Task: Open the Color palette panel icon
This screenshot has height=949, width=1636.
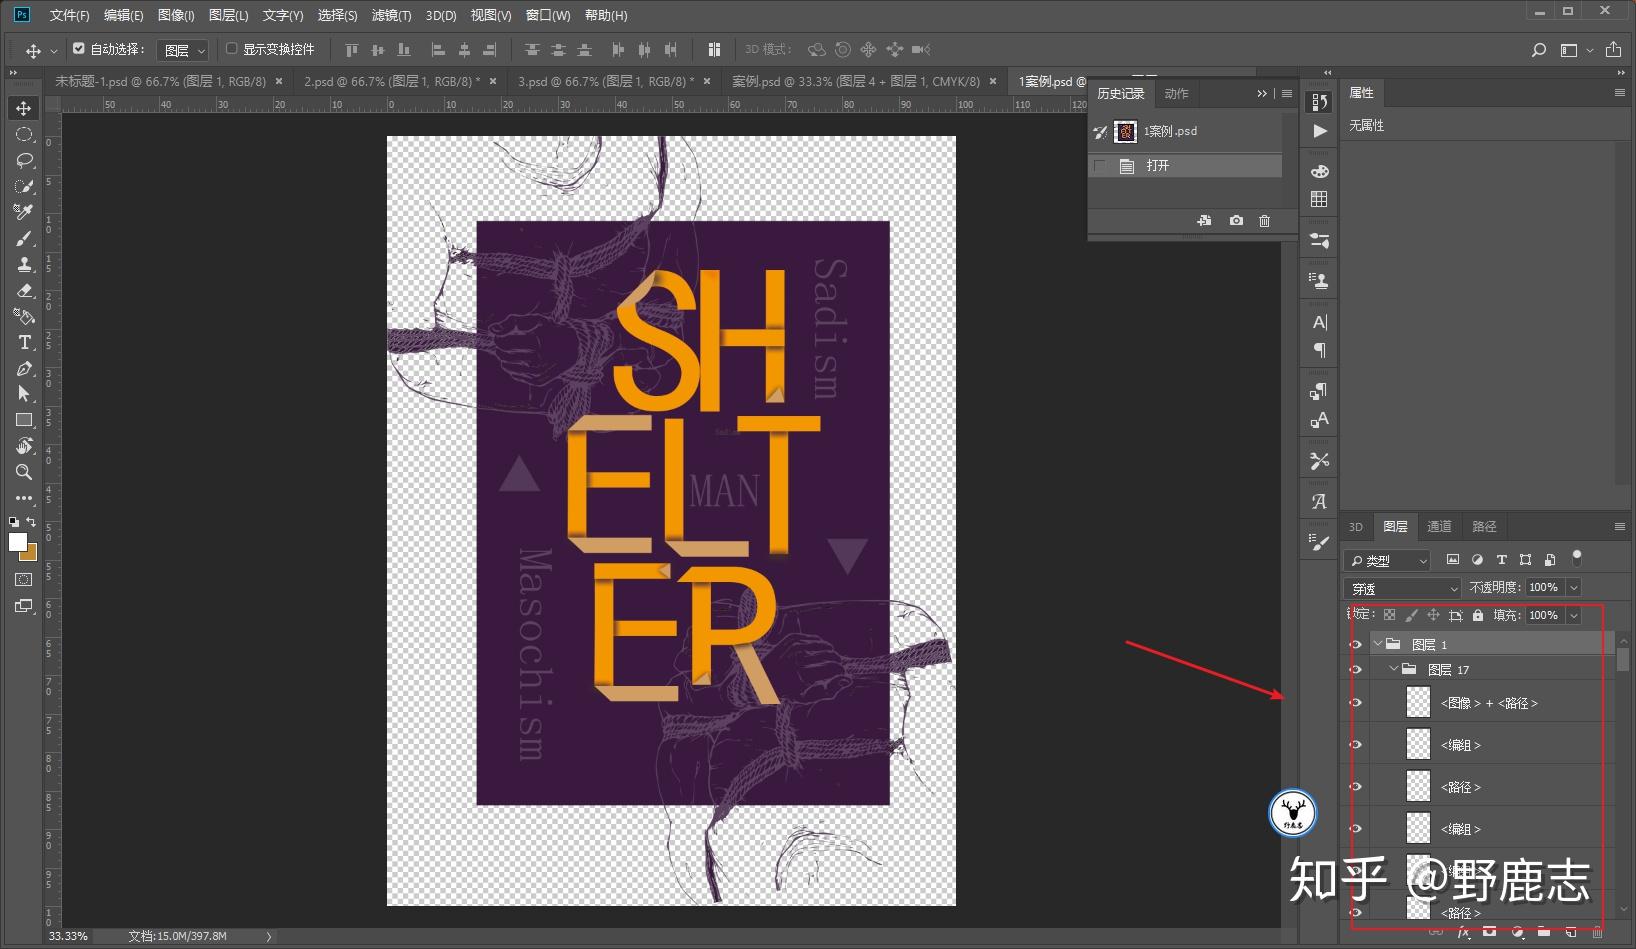Action: point(1320,171)
